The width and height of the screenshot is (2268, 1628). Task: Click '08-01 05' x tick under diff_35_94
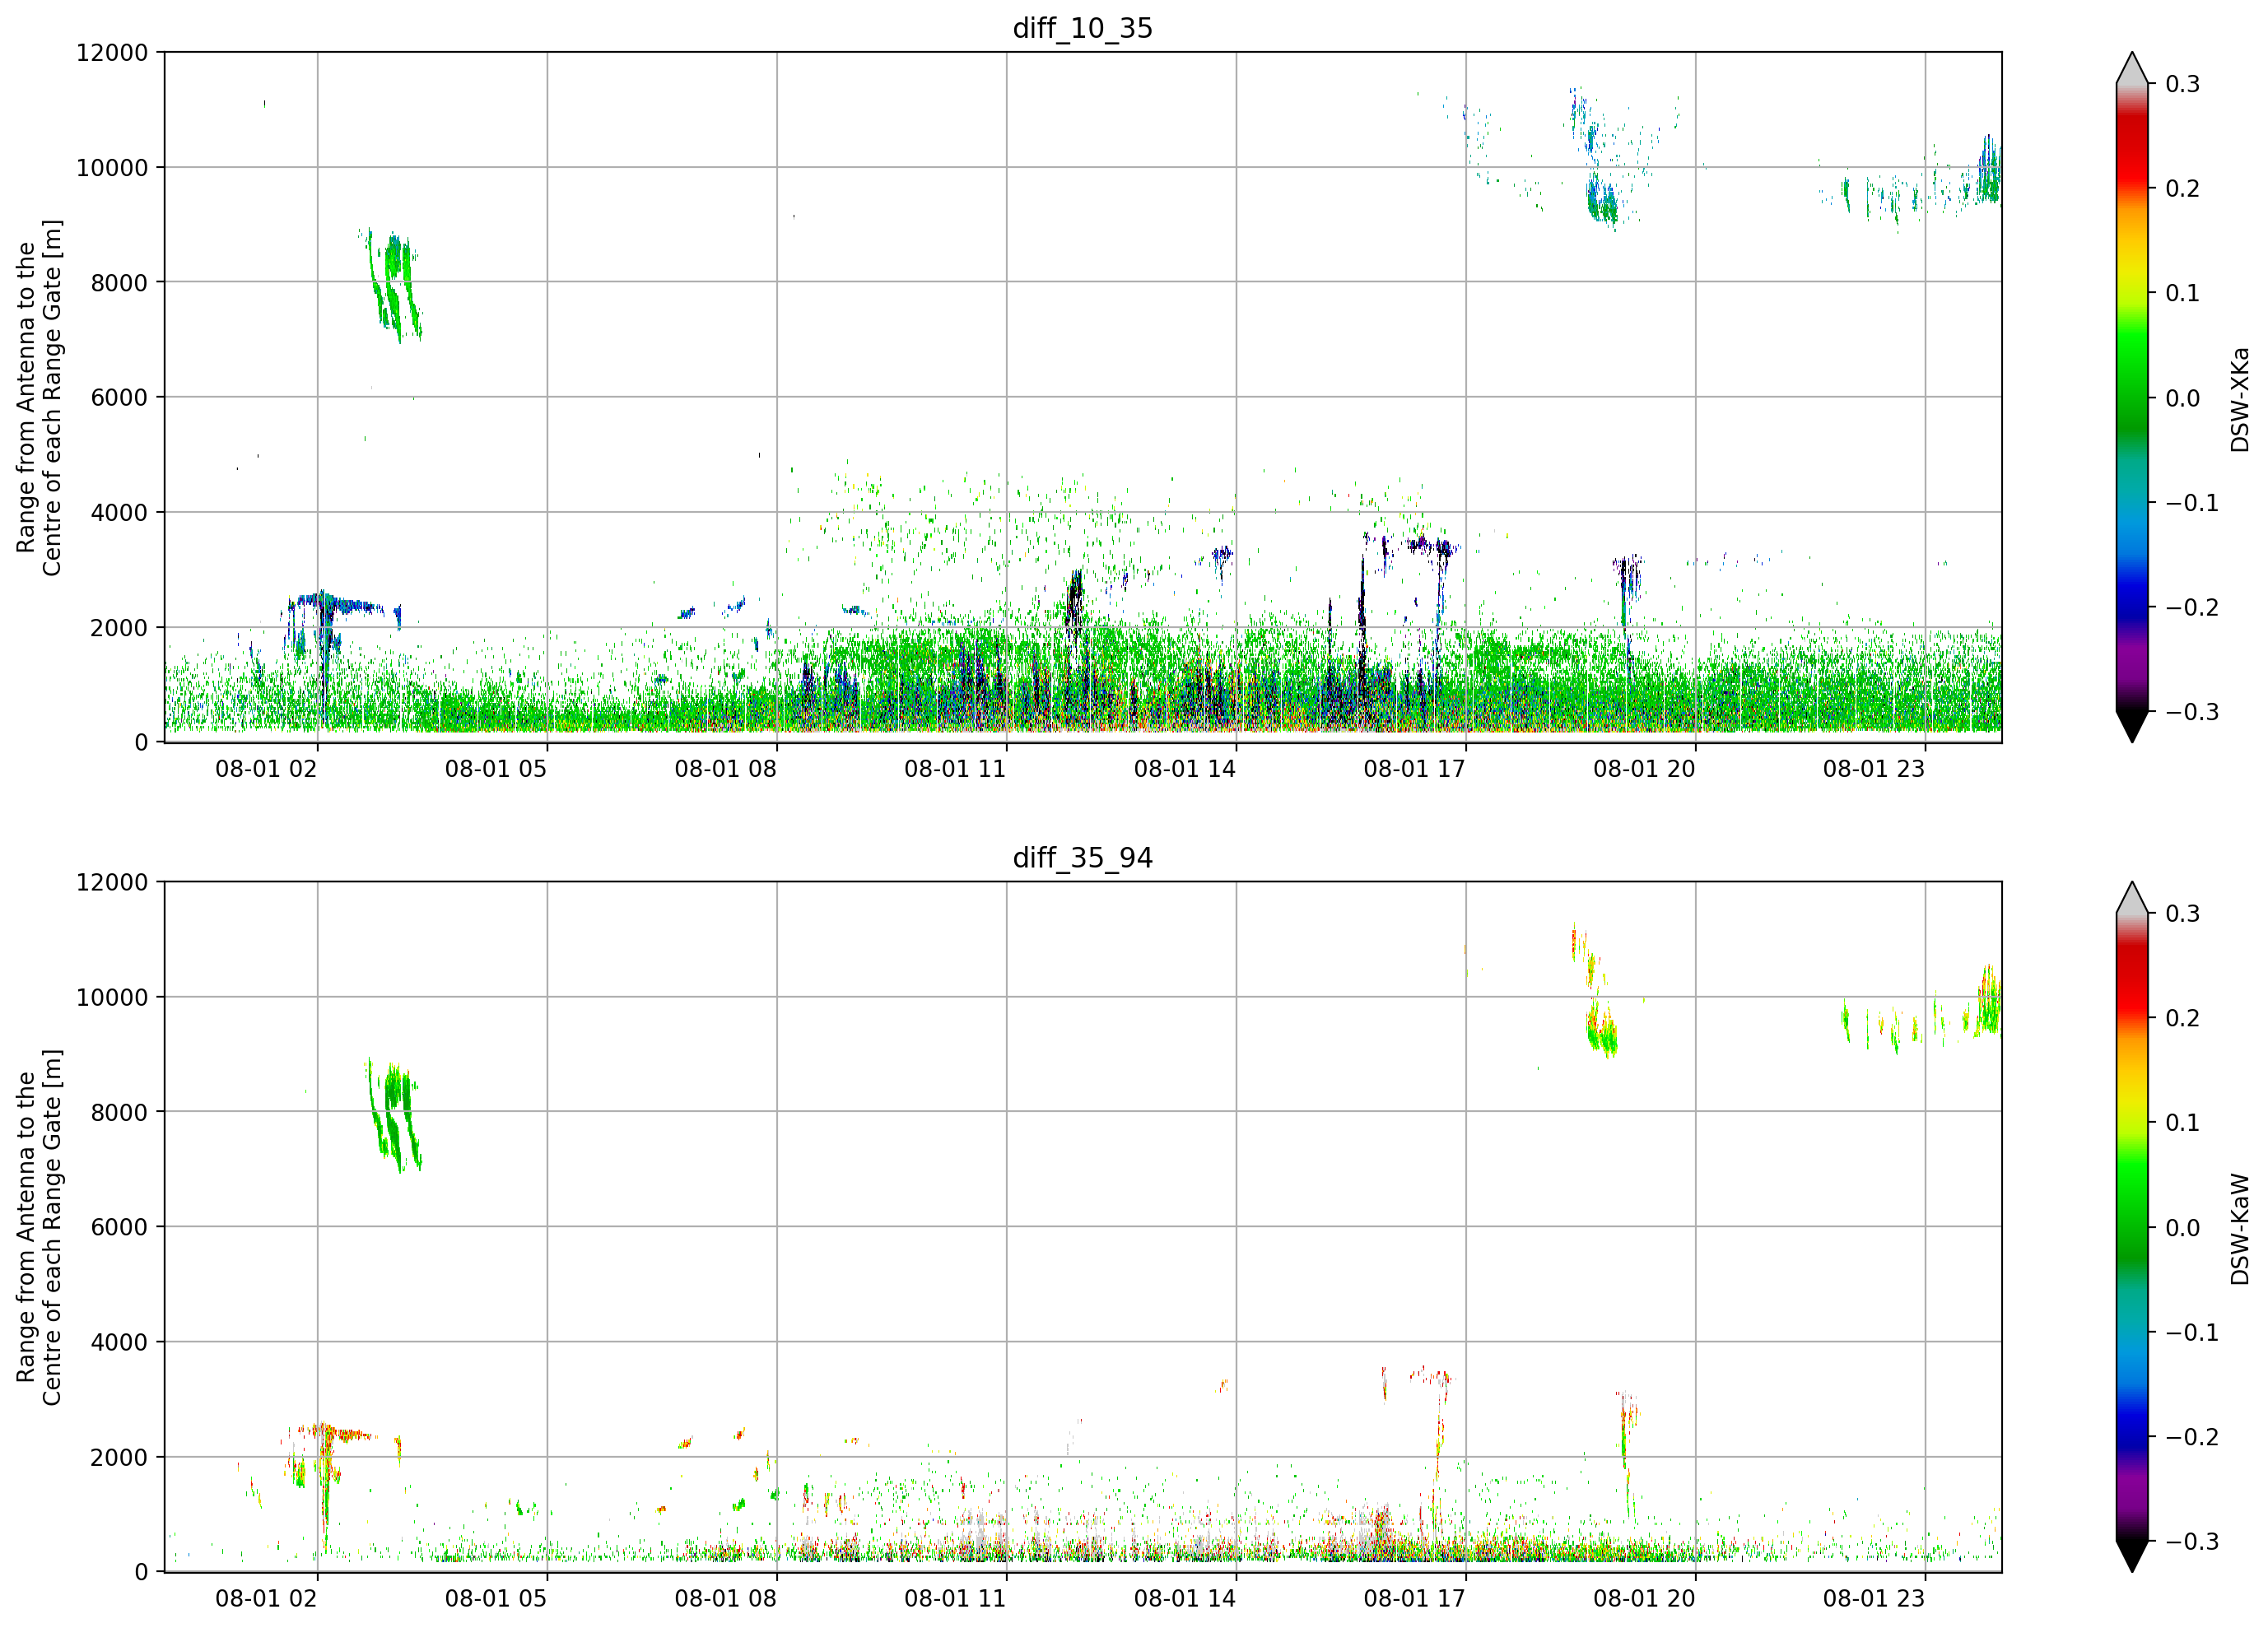coord(496,1599)
